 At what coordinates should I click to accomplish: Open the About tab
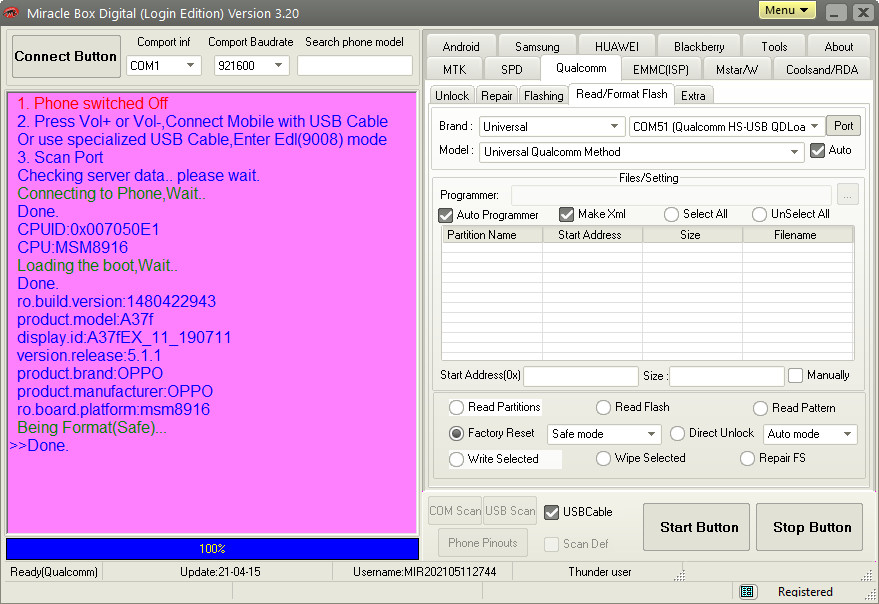point(839,47)
